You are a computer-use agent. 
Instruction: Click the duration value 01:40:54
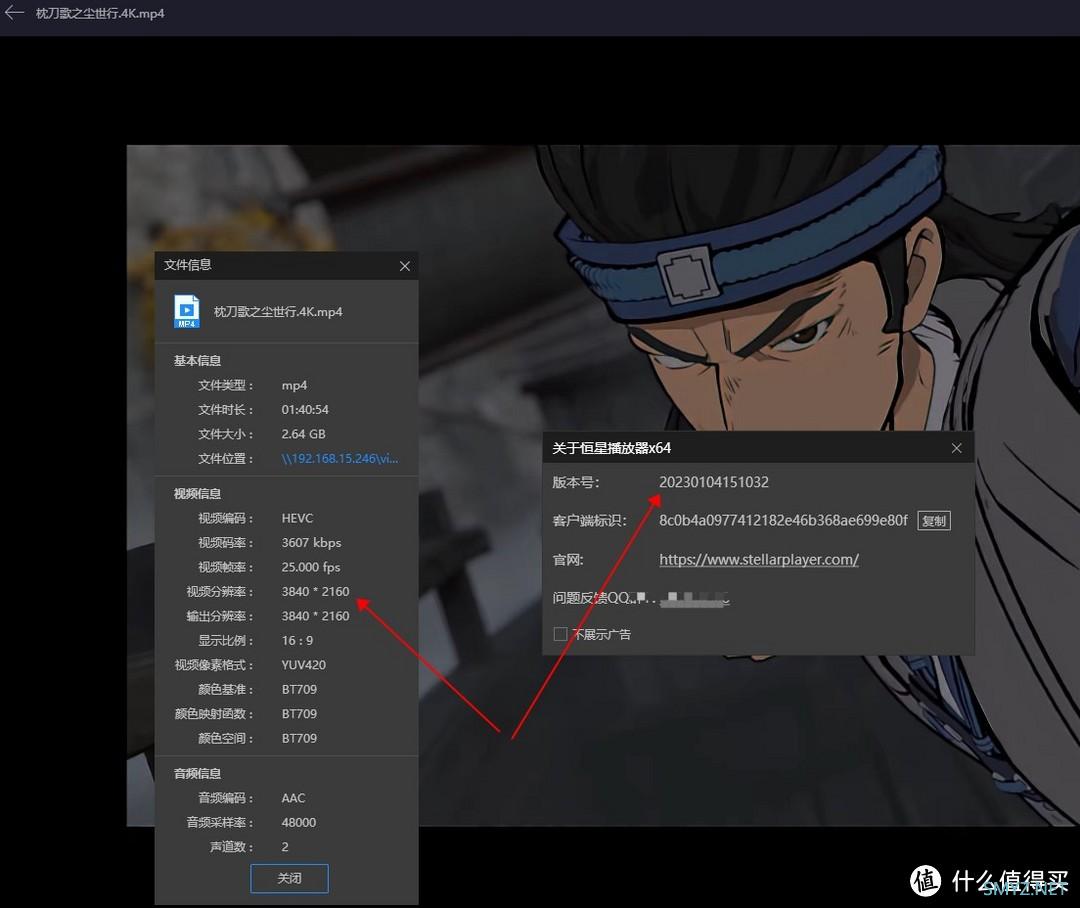[305, 410]
